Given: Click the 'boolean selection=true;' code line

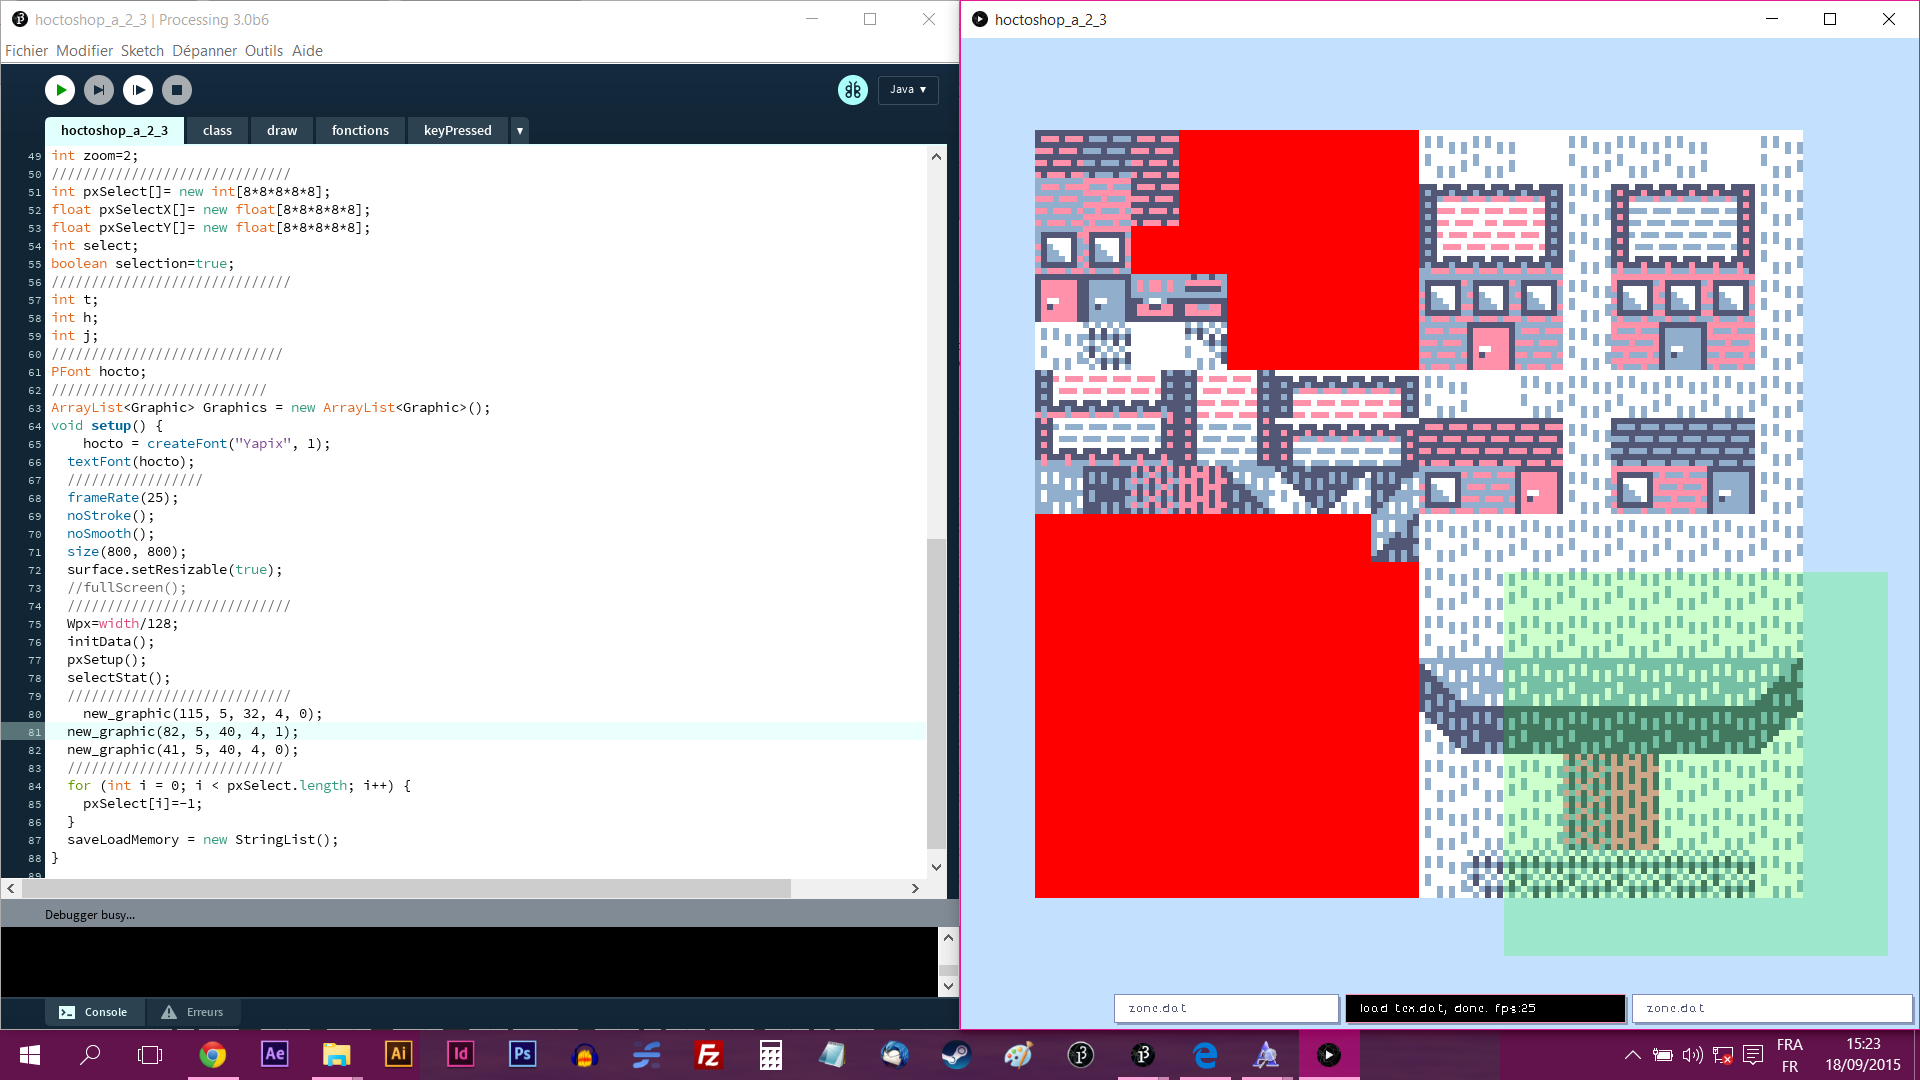Looking at the screenshot, I should (142, 264).
